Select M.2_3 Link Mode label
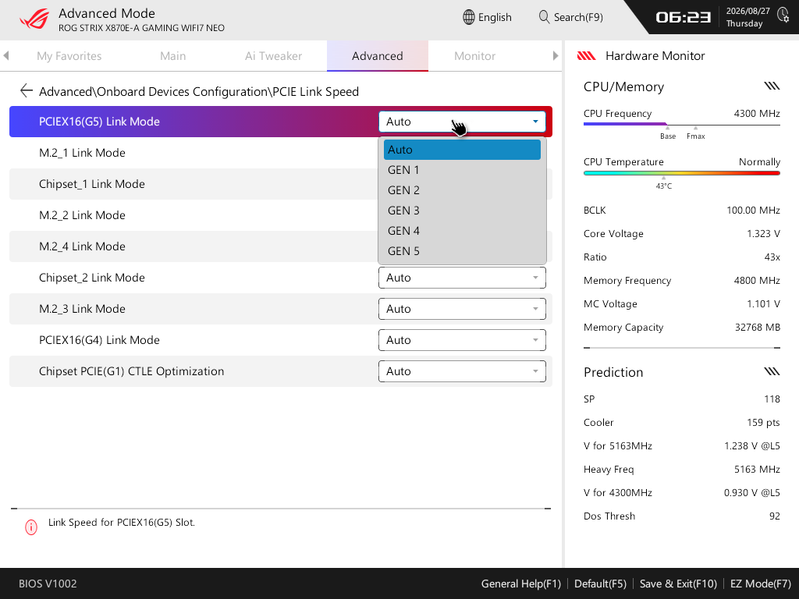This screenshot has height=599, width=799. point(82,309)
